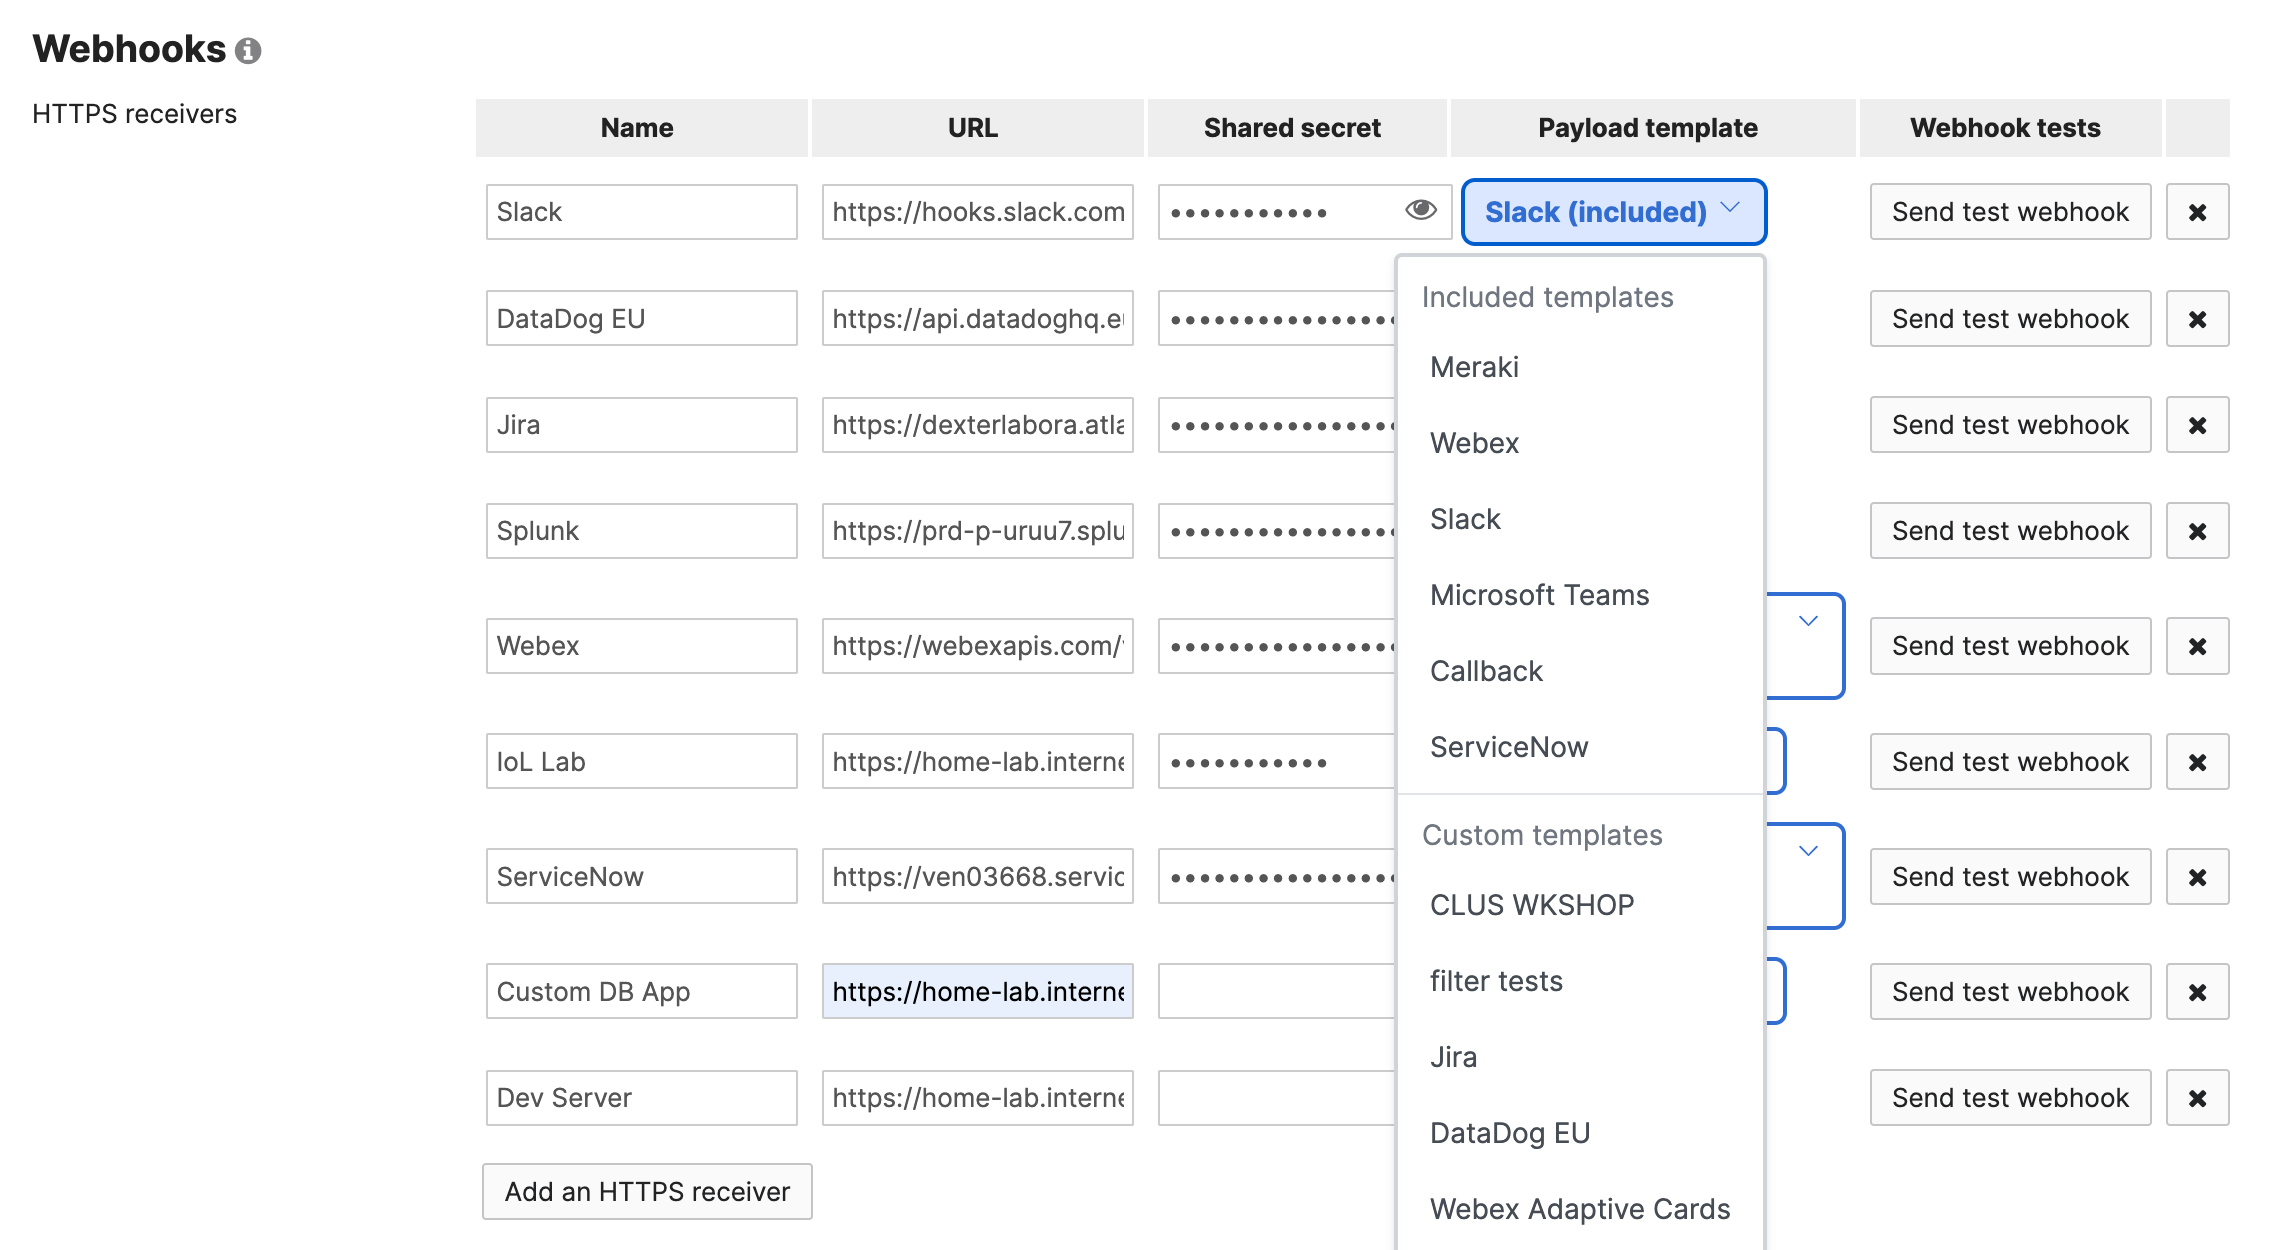
Task: Choose the Webex Adaptive Cards custom template
Action: coord(1580,1208)
